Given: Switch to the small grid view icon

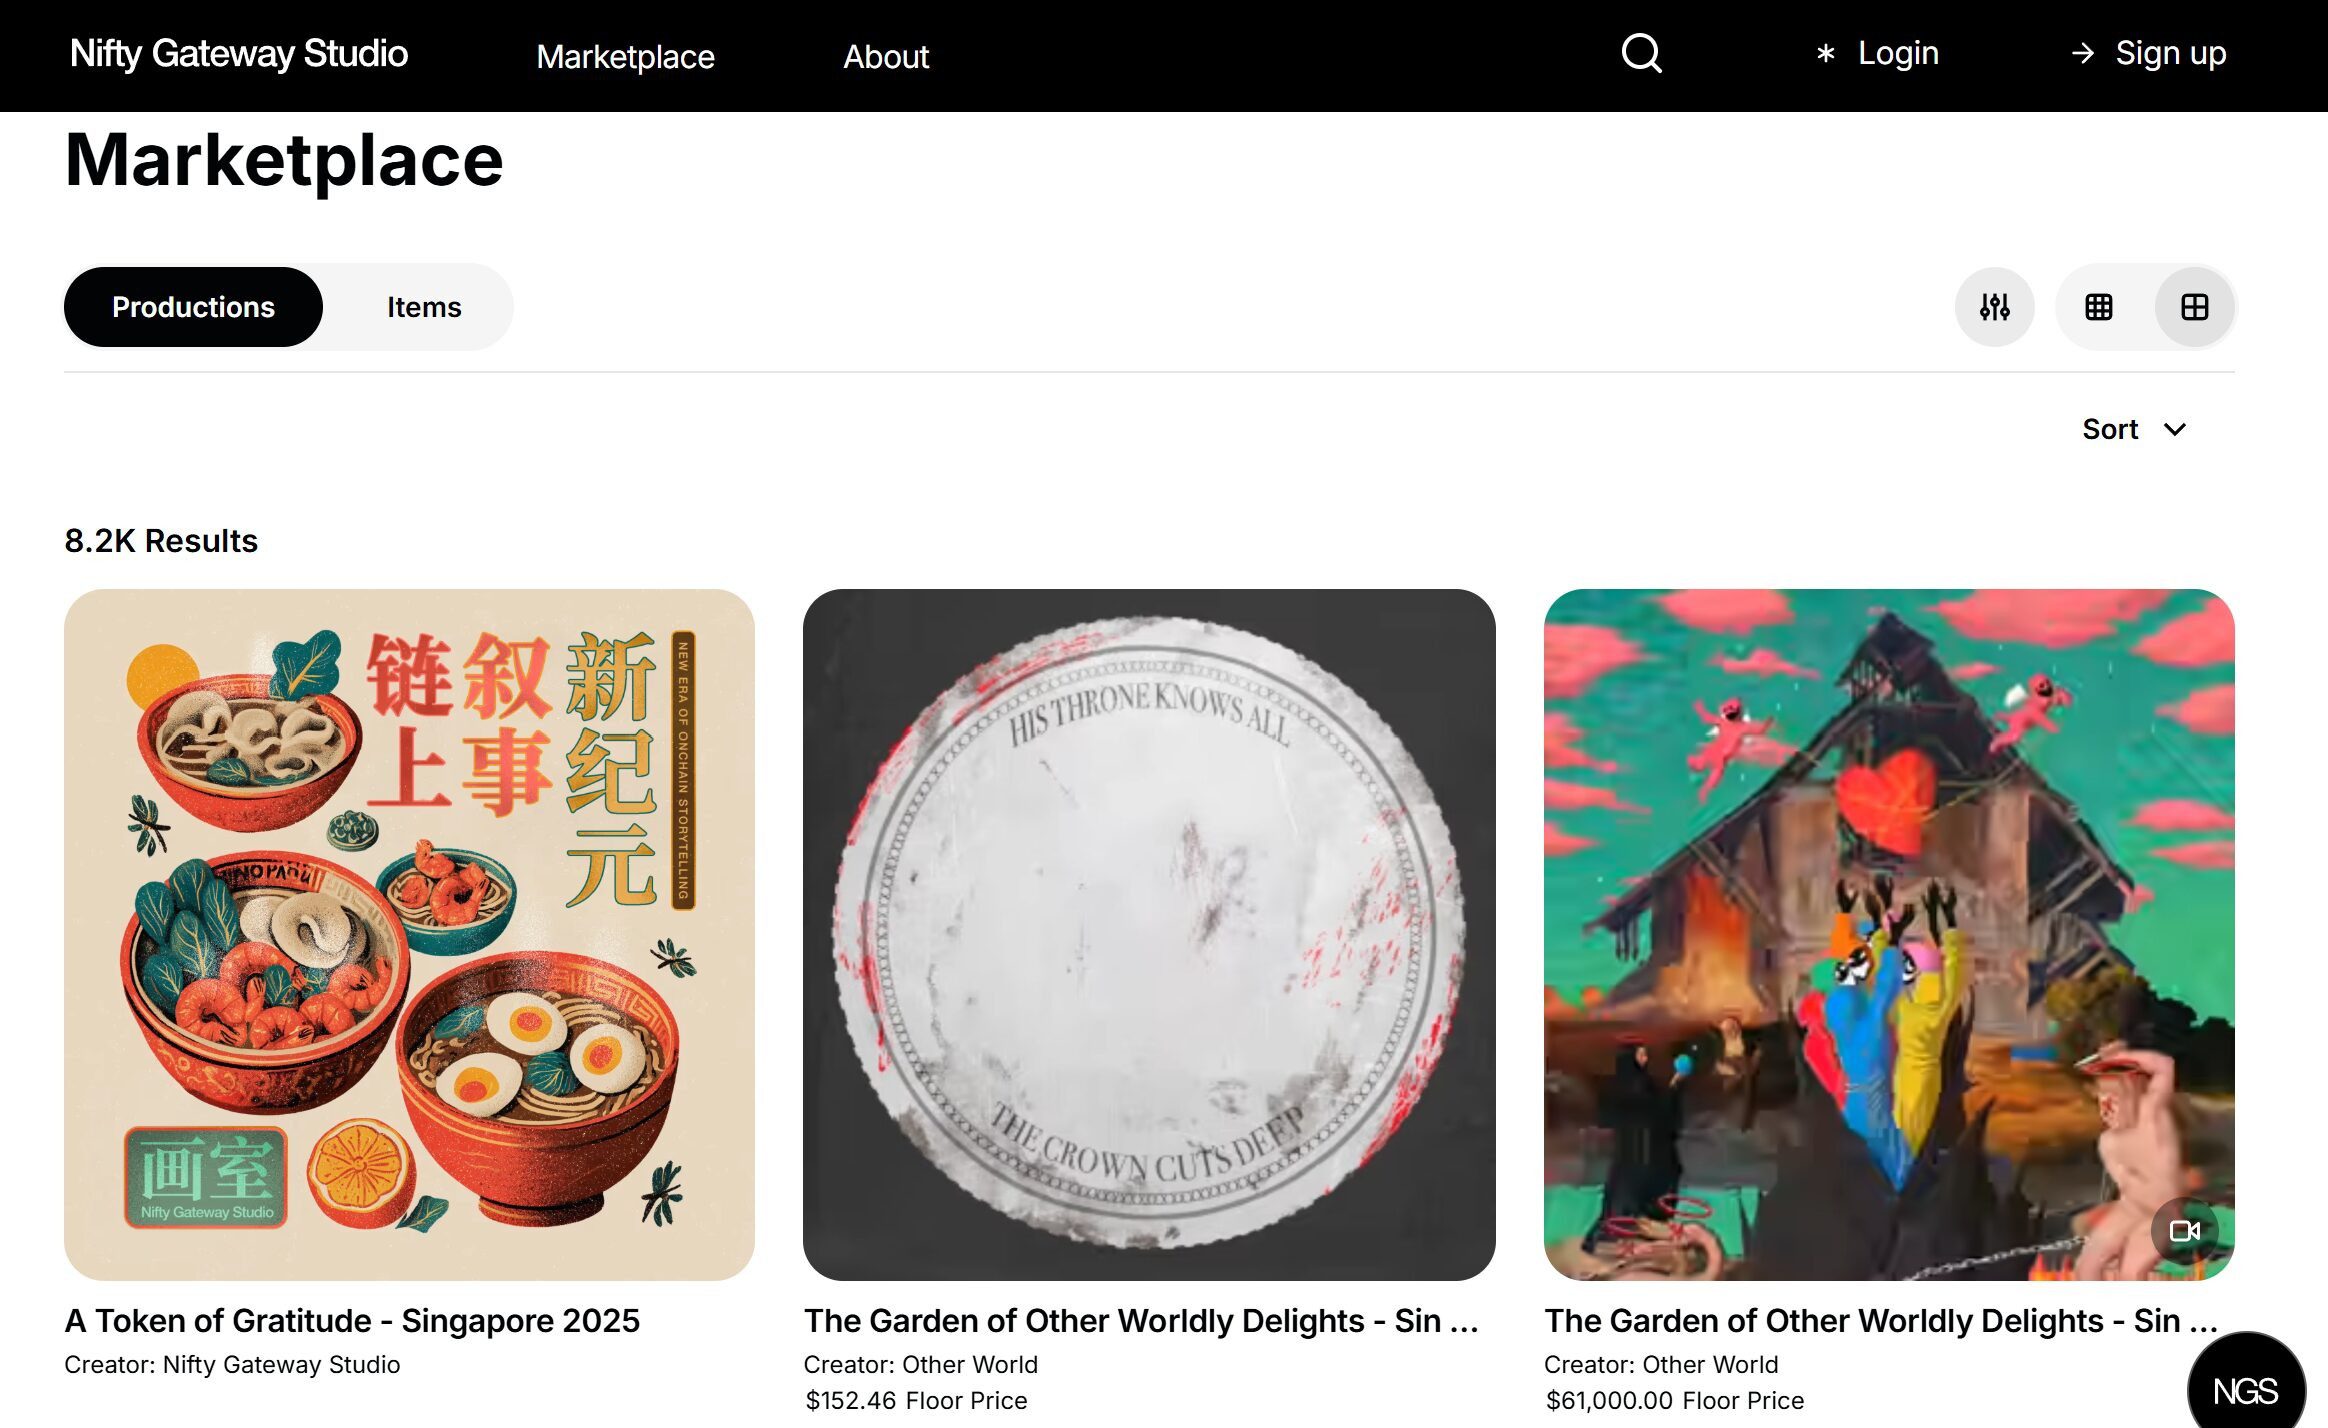Looking at the screenshot, I should pos(2098,307).
